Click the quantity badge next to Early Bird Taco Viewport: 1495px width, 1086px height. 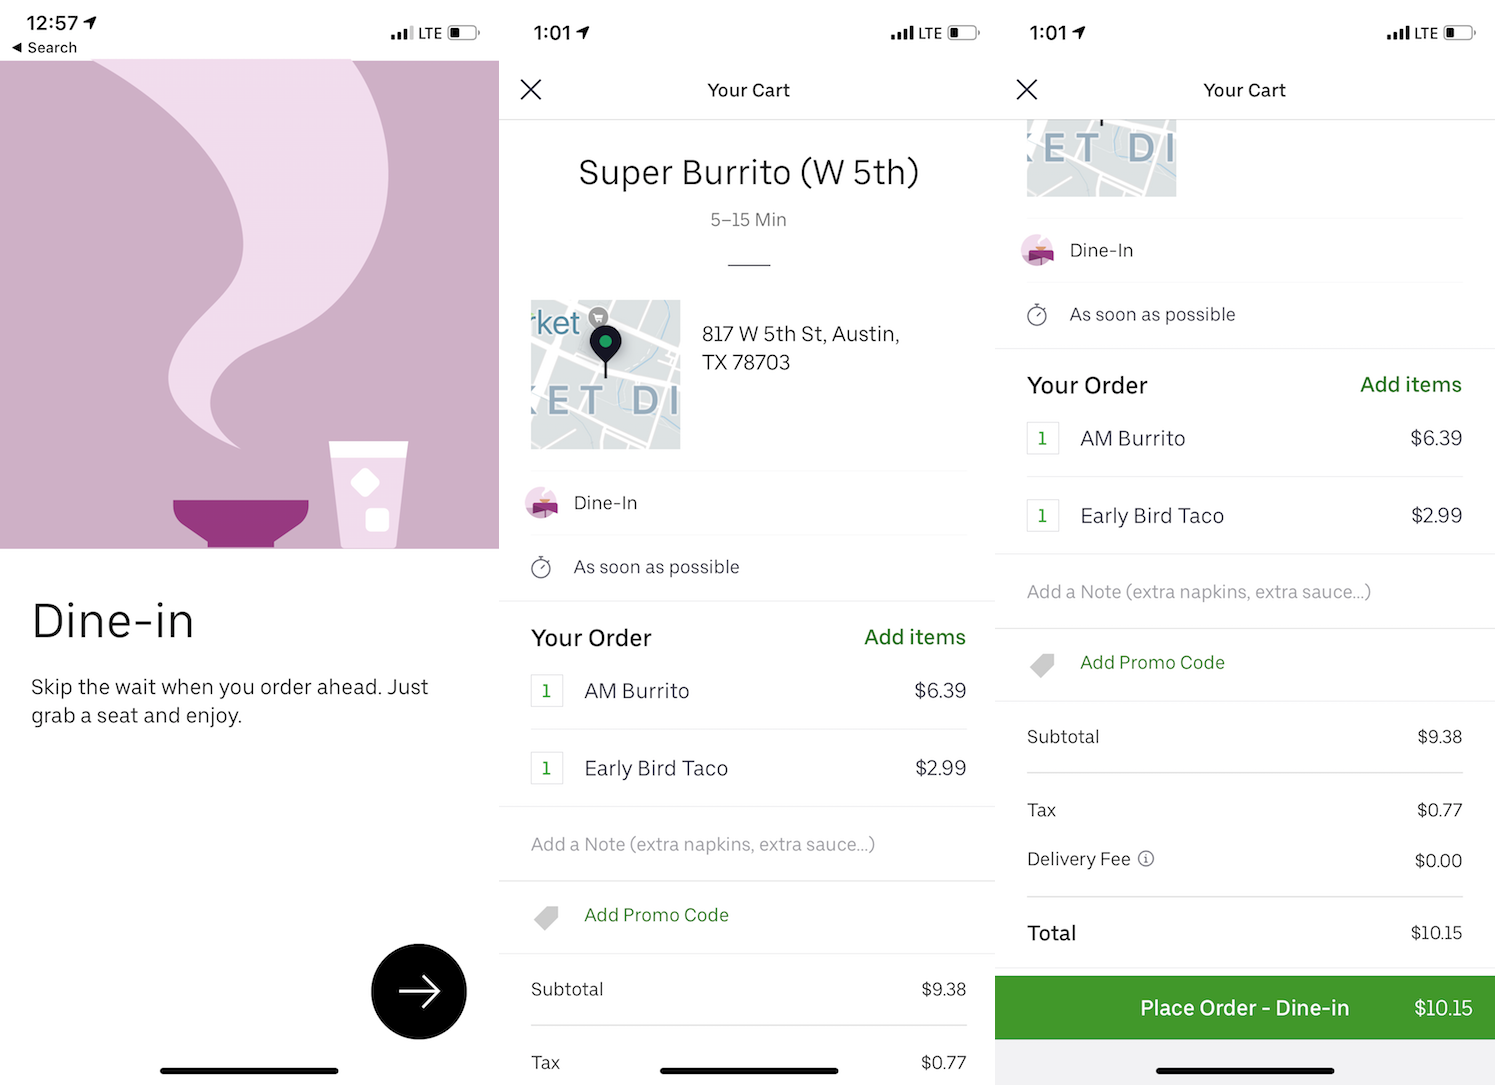click(x=547, y=768)
